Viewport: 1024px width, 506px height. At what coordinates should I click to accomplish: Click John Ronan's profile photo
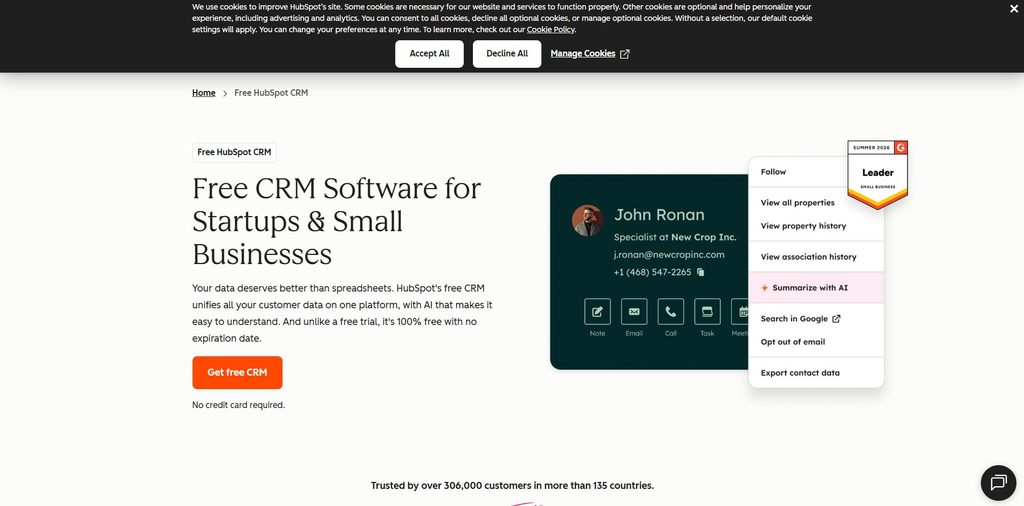(587, 221)
